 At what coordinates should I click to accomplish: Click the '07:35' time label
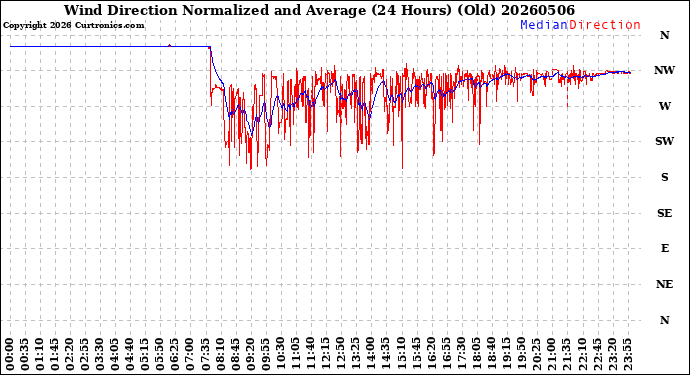206,355
